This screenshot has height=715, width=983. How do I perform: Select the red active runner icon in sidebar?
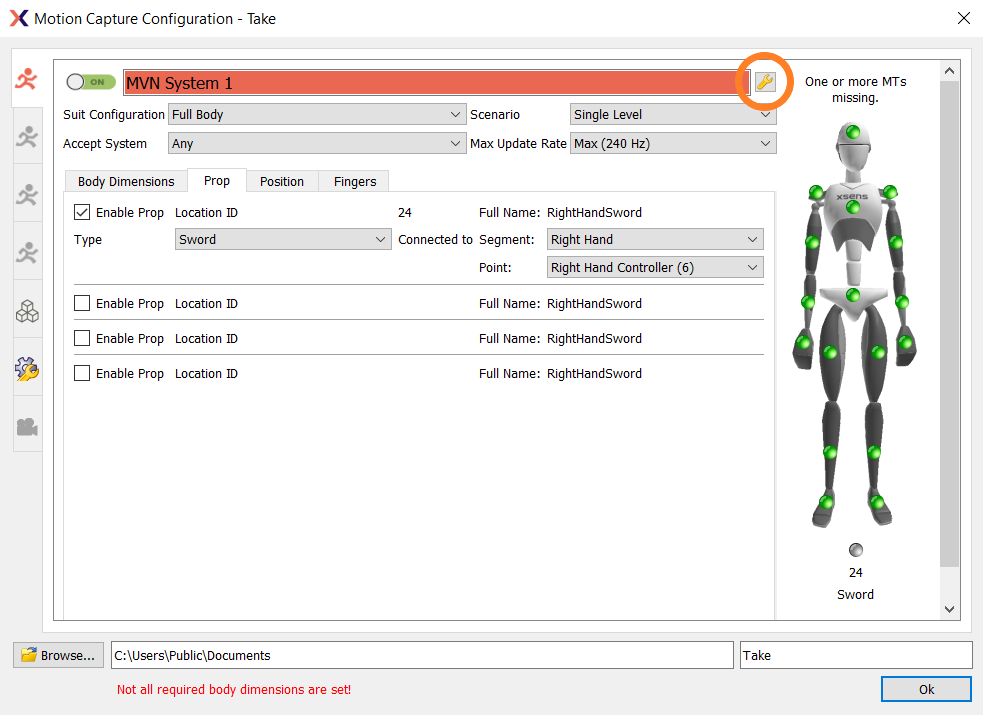click(x=27, y=80)
